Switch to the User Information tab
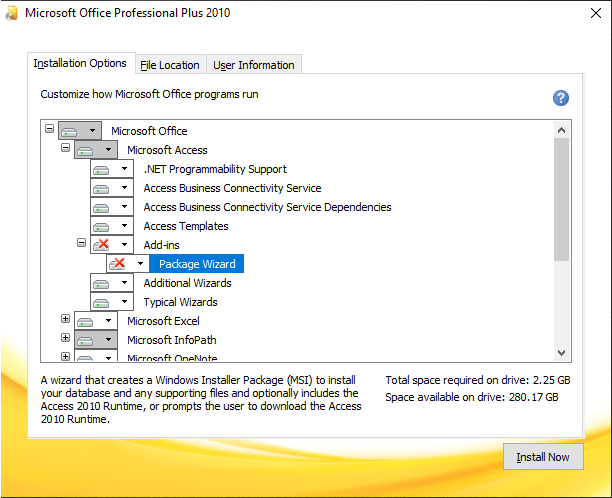This screenshot has width=612, height=498. pos(254,65)
